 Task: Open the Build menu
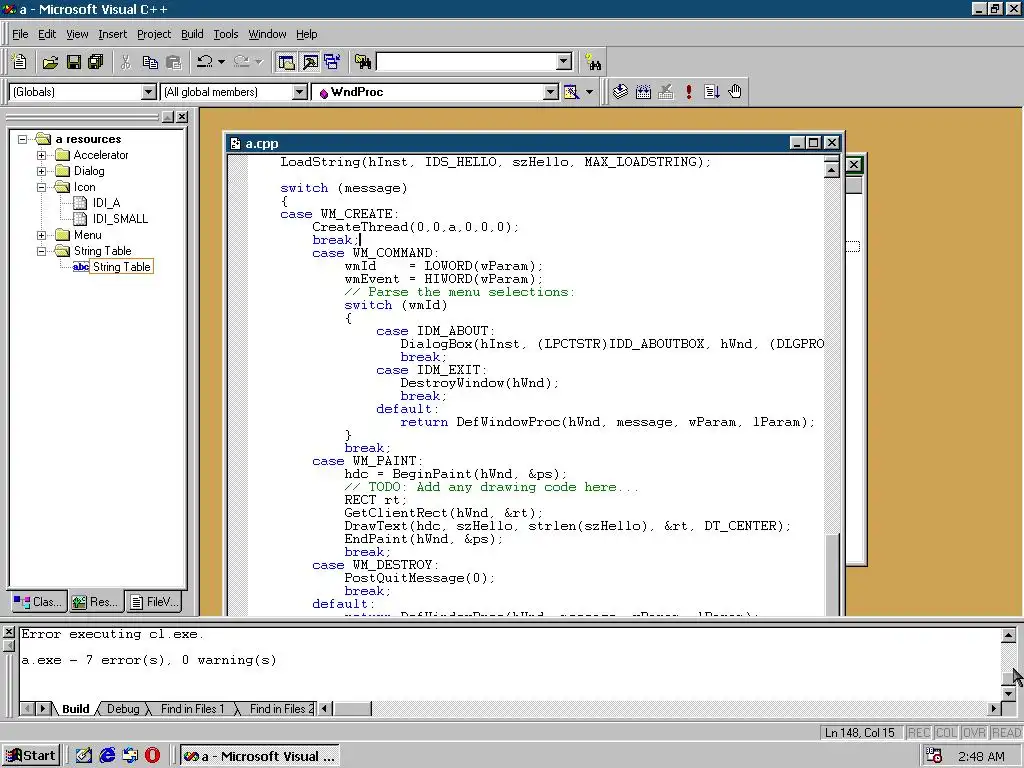pyautogui.click(x=192, y=34)
